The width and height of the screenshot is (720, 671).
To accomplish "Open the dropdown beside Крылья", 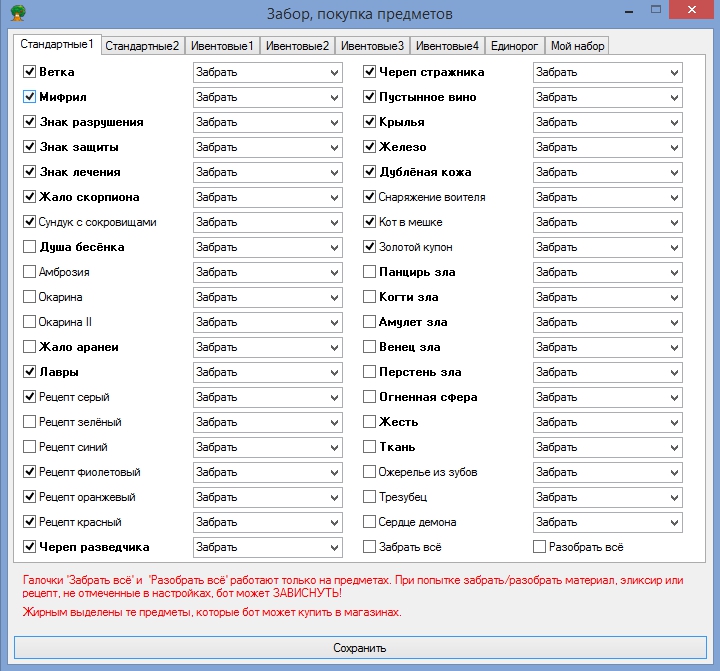I will click(607, 122).
